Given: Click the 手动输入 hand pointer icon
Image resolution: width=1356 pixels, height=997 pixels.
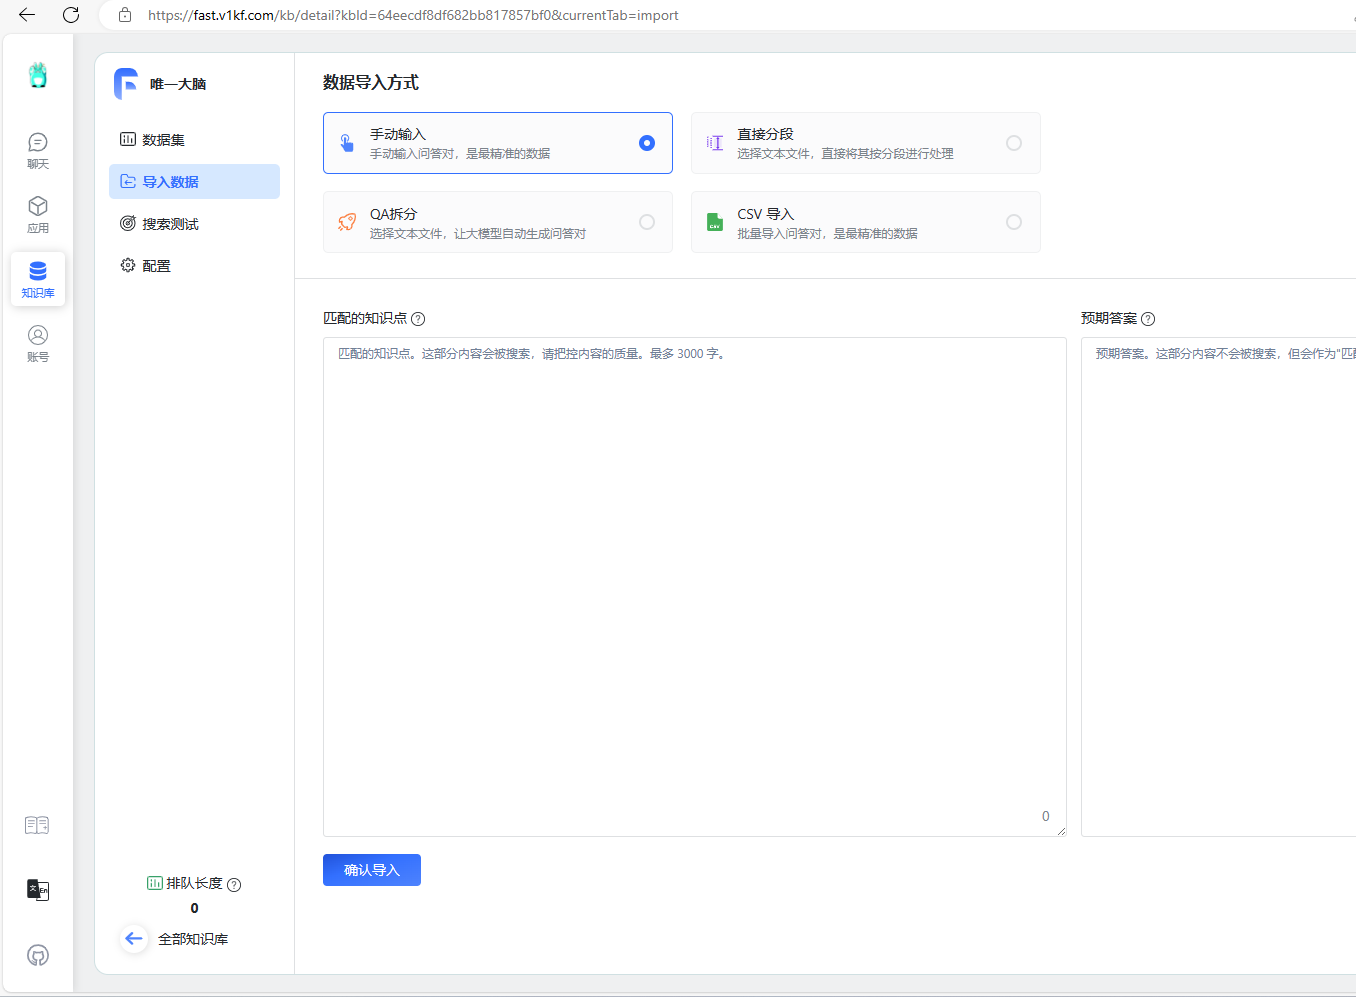Looking at the screenshot, I should [x=347, y=143].
